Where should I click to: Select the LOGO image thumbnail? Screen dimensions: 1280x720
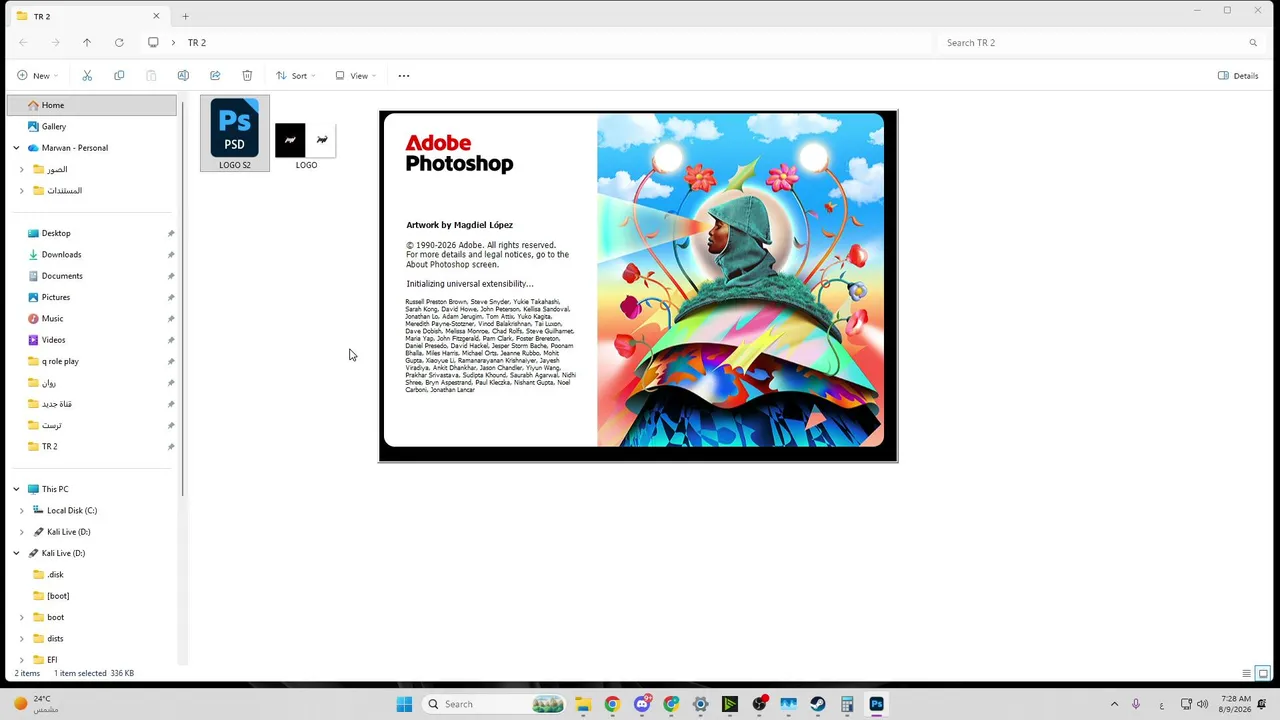pyautogui.click(x=306, y=141)
